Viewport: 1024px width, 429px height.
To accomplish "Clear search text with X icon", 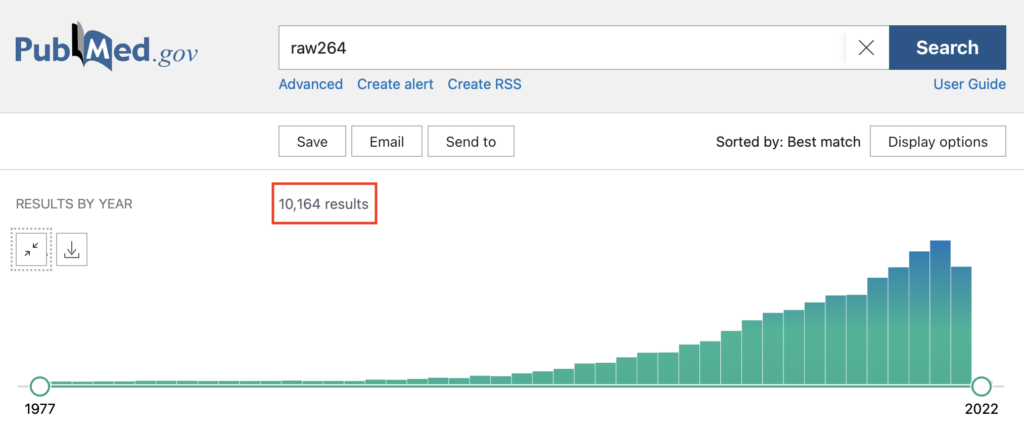I will 866,48.
